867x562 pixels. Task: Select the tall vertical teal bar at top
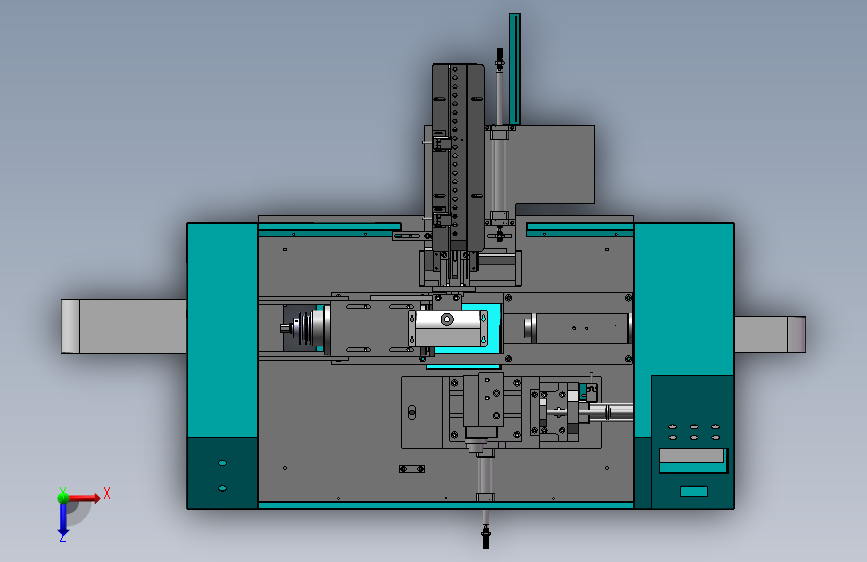(x=515, y=69)
